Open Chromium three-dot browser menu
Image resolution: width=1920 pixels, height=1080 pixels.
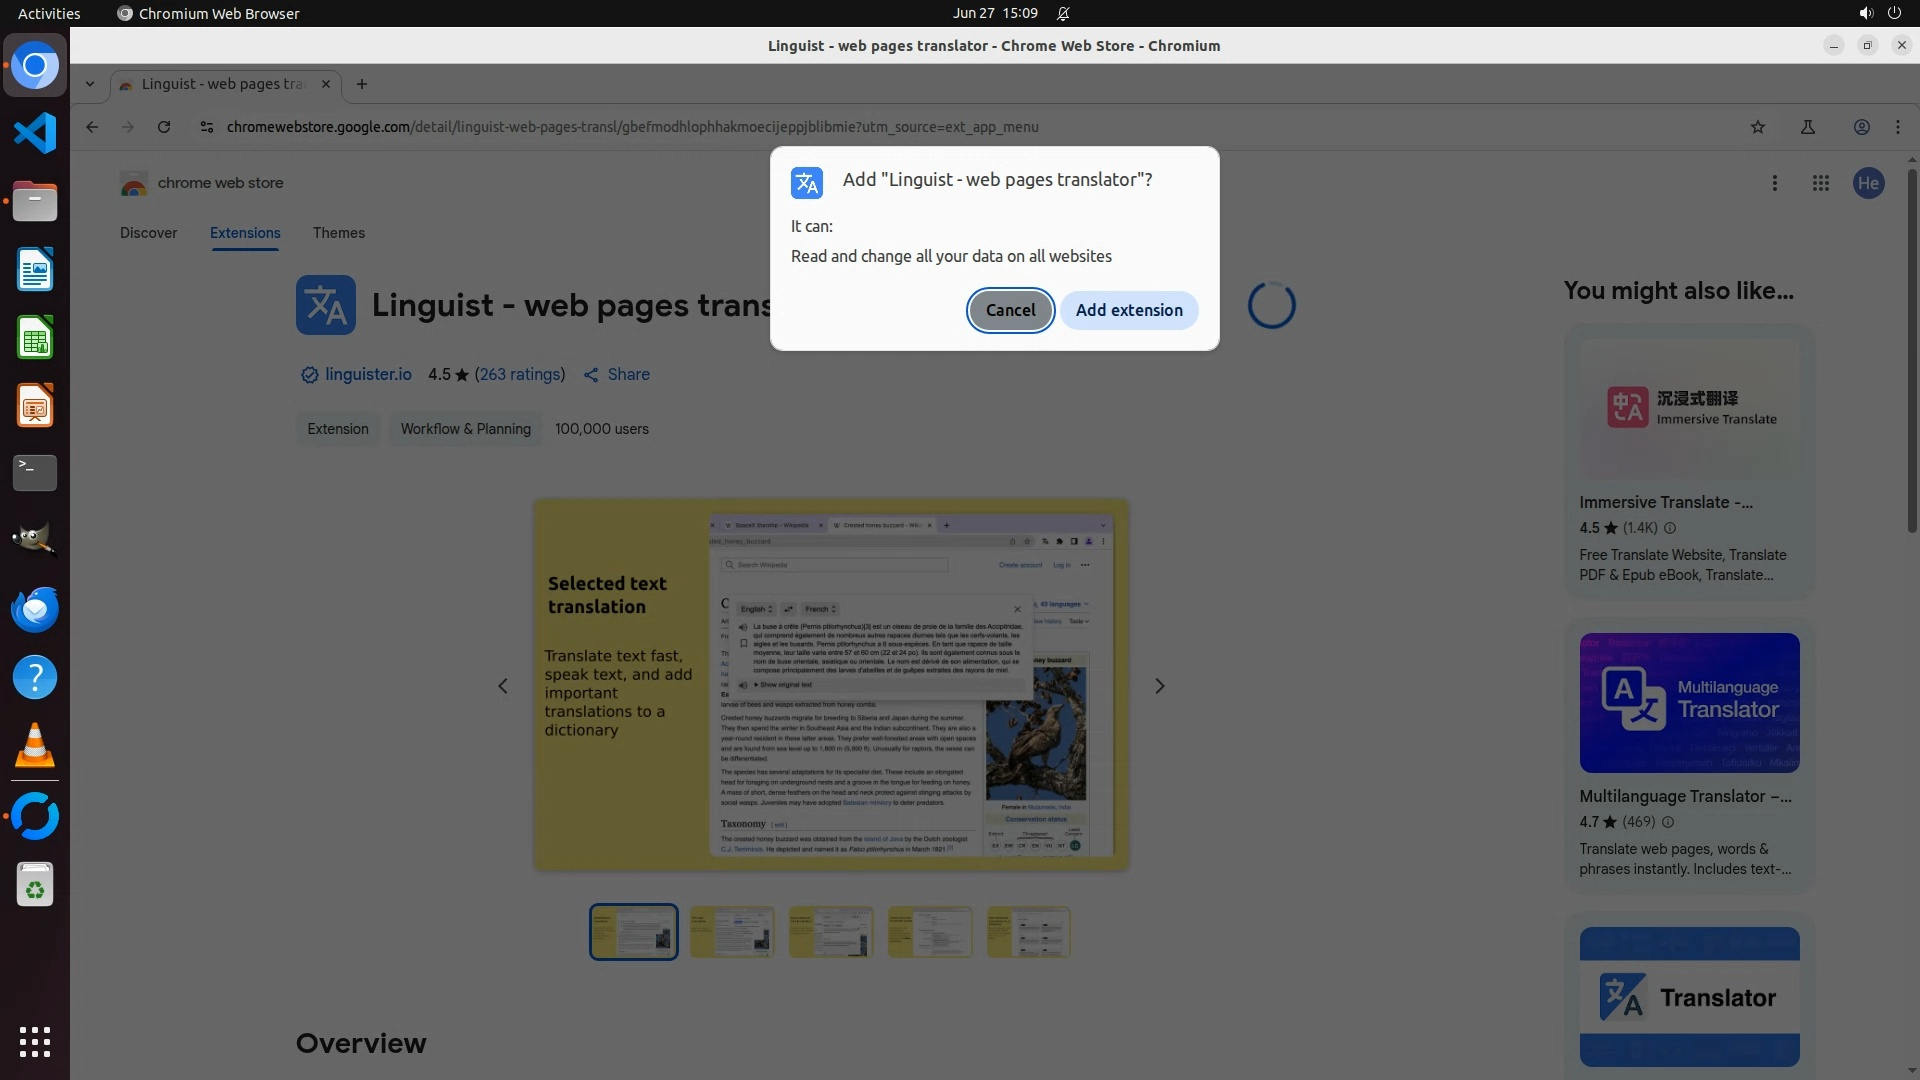pyautogui.click(x=1898, y=127)
